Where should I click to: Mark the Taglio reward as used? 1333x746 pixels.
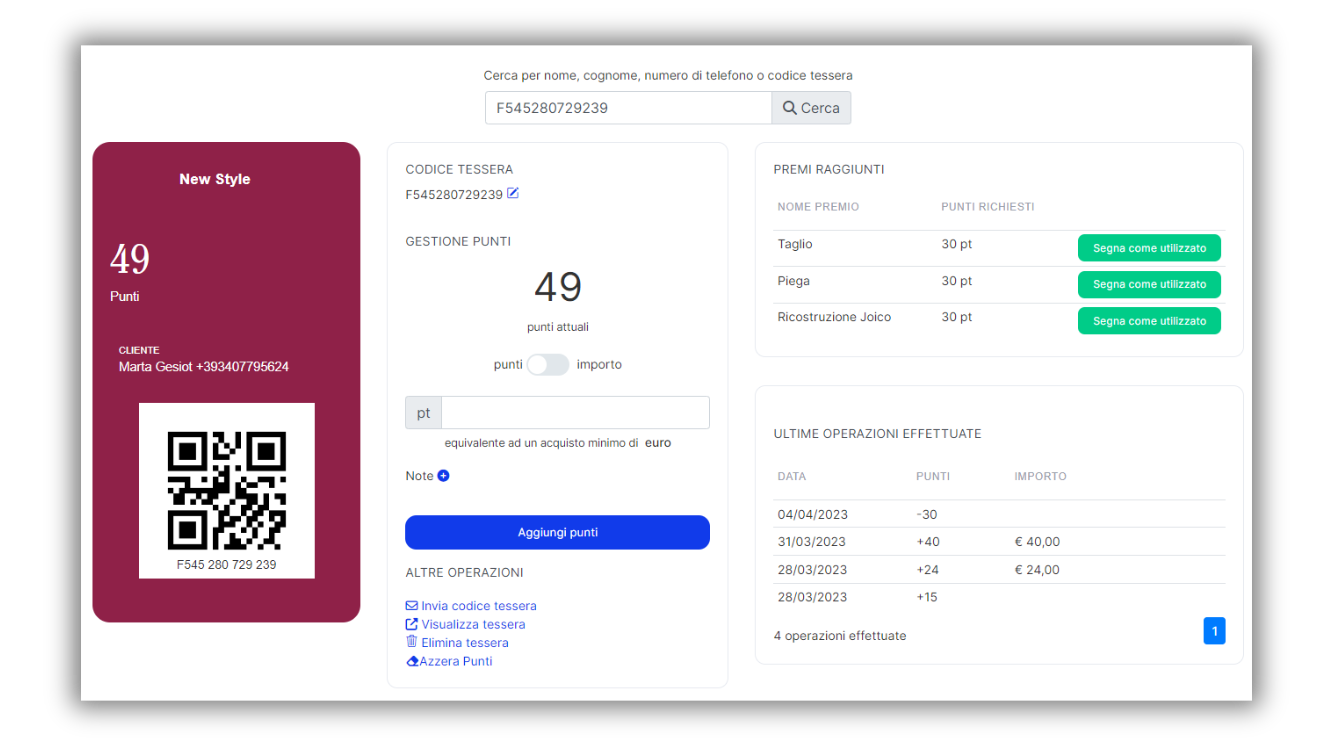(1149, 248)
